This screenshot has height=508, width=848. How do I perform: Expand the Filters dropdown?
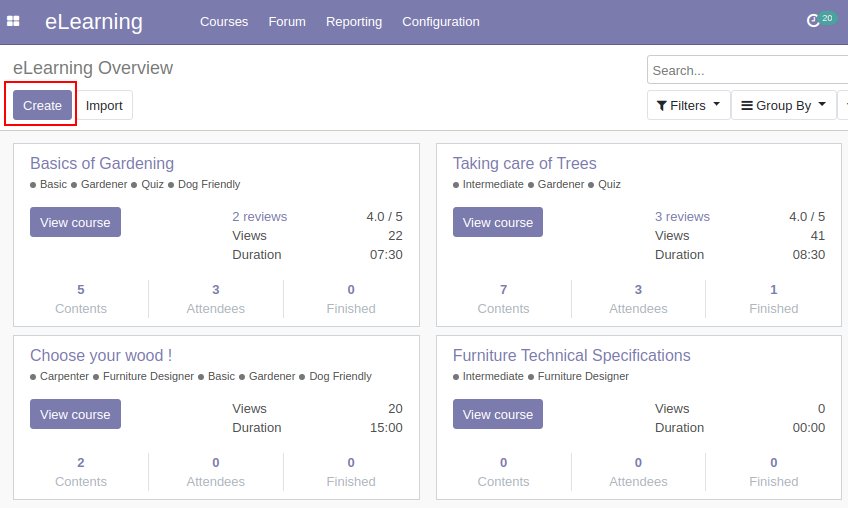click(688, 105)
